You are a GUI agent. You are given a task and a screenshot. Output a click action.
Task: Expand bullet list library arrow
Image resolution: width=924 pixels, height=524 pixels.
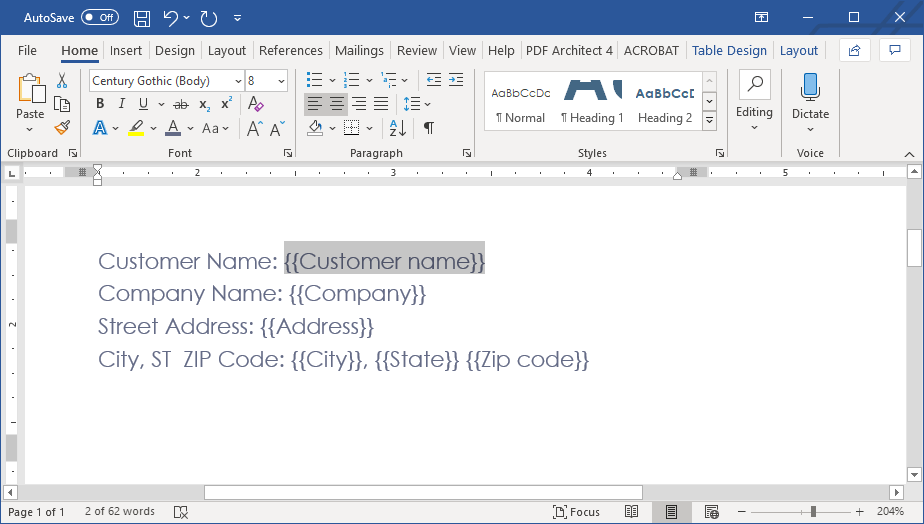pyautogui.click(x=332, y=80)
